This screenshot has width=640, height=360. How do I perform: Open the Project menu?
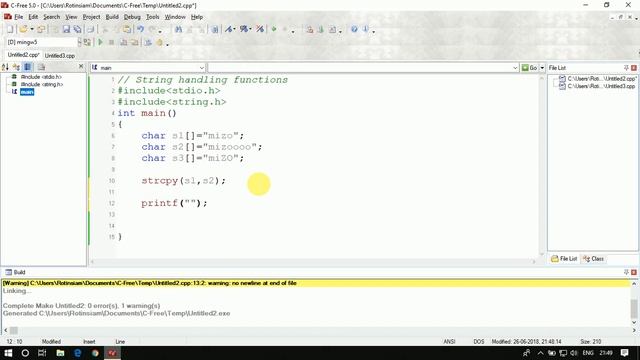pyautogui.click(x=91, y=17)
